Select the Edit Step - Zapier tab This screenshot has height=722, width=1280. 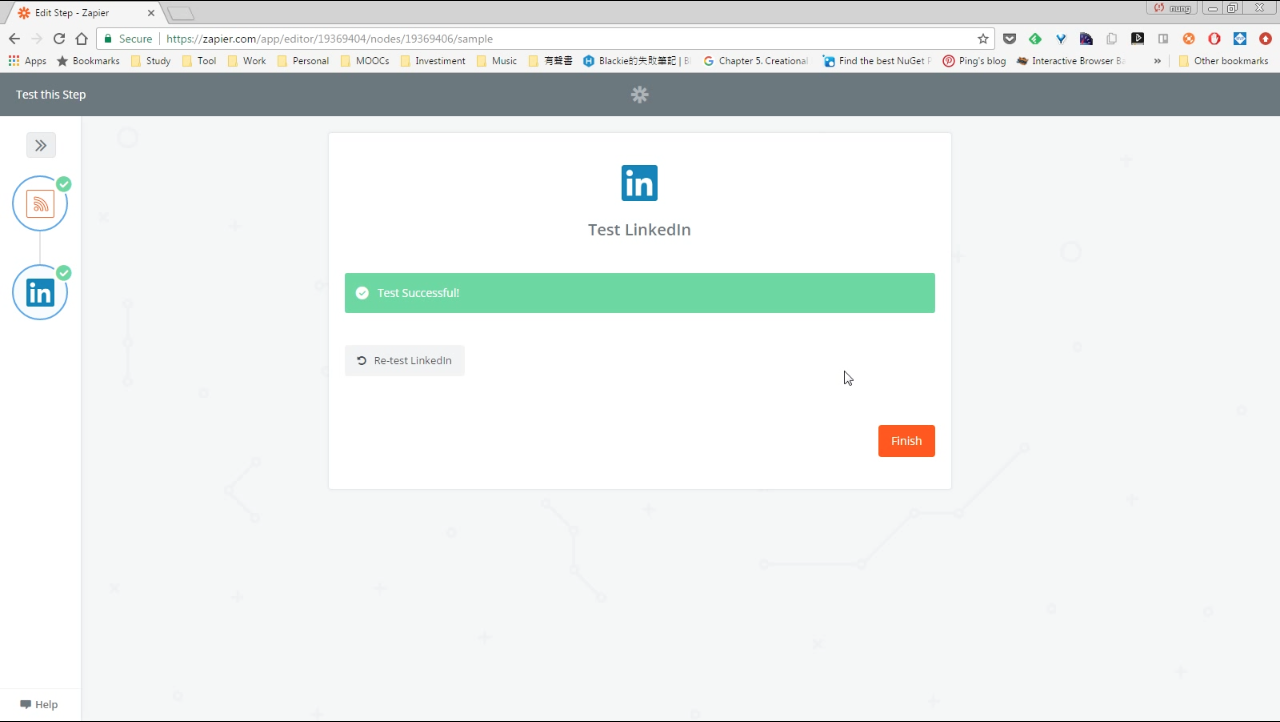point(85,13)
